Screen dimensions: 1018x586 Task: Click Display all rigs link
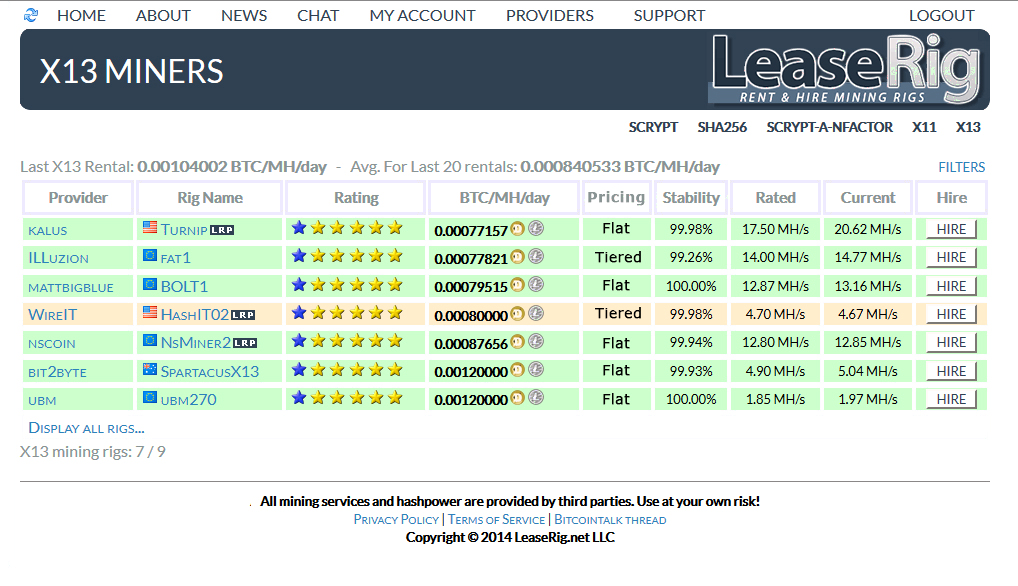[x=86, y=428]
